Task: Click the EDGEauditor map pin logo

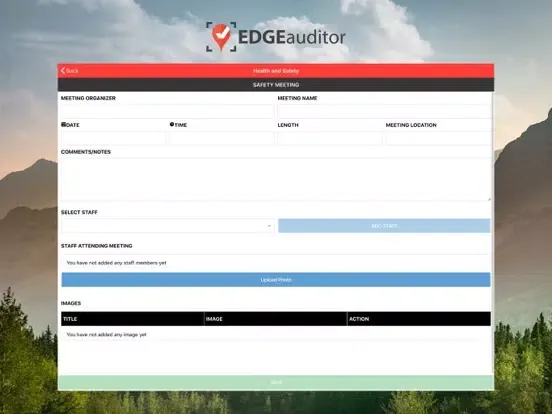Action: (x=221, y=37)
